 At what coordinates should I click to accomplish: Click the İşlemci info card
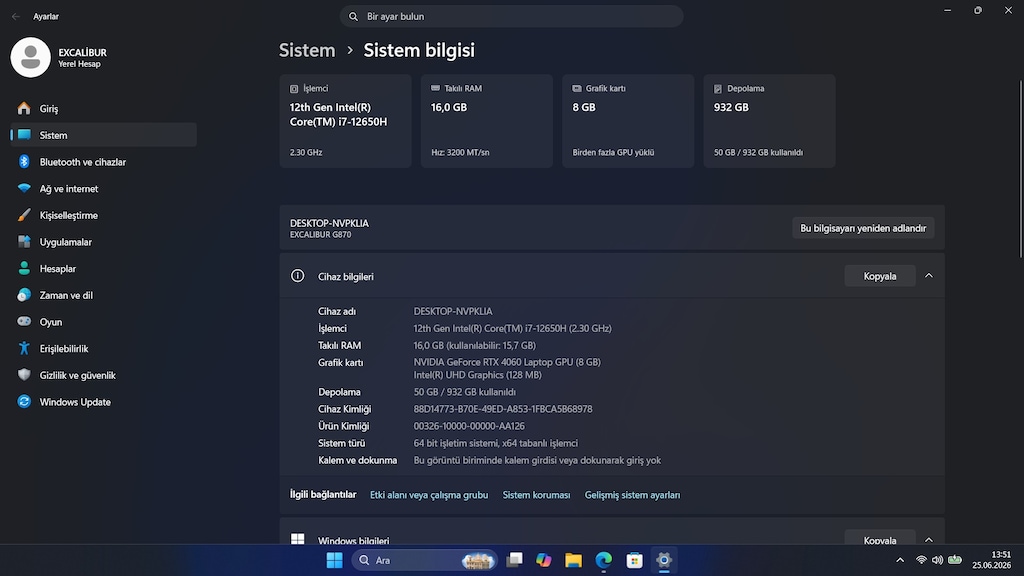coord(345,121)
